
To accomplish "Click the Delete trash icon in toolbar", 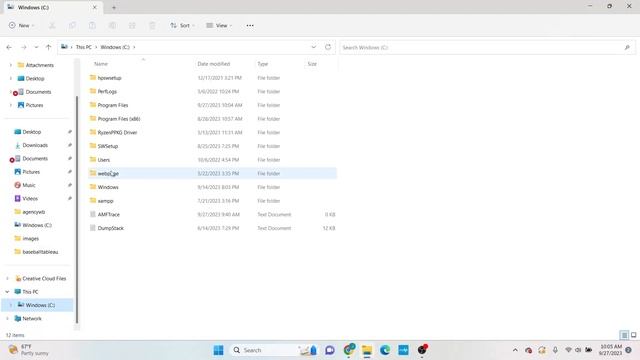I will [152, 25].
